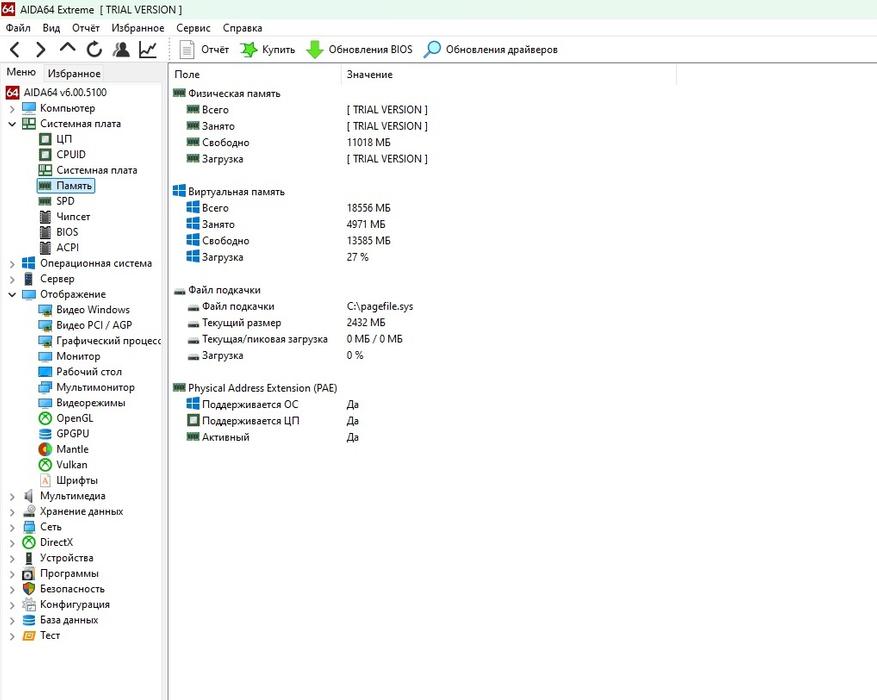The width and height of the screenshot is (877, 700).
Task: Click the Отчёт report toolbar button
Action: point(204,50)
